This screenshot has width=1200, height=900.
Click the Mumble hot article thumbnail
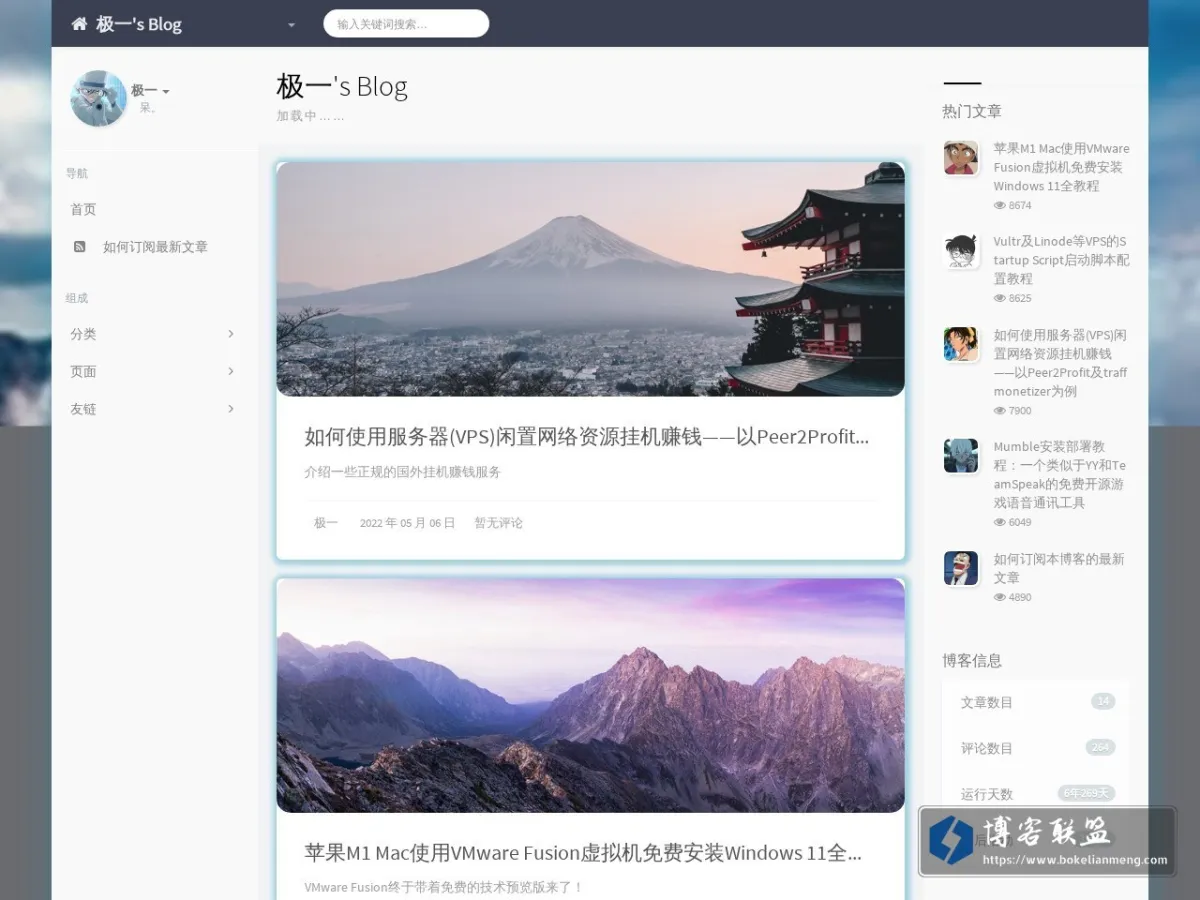(x=961, y=456)
